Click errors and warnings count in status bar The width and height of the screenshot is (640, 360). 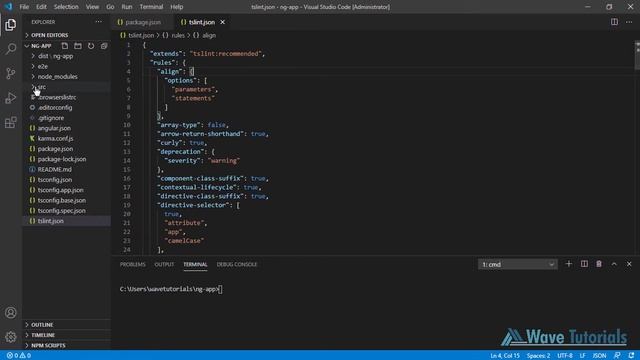coord(19,356)
